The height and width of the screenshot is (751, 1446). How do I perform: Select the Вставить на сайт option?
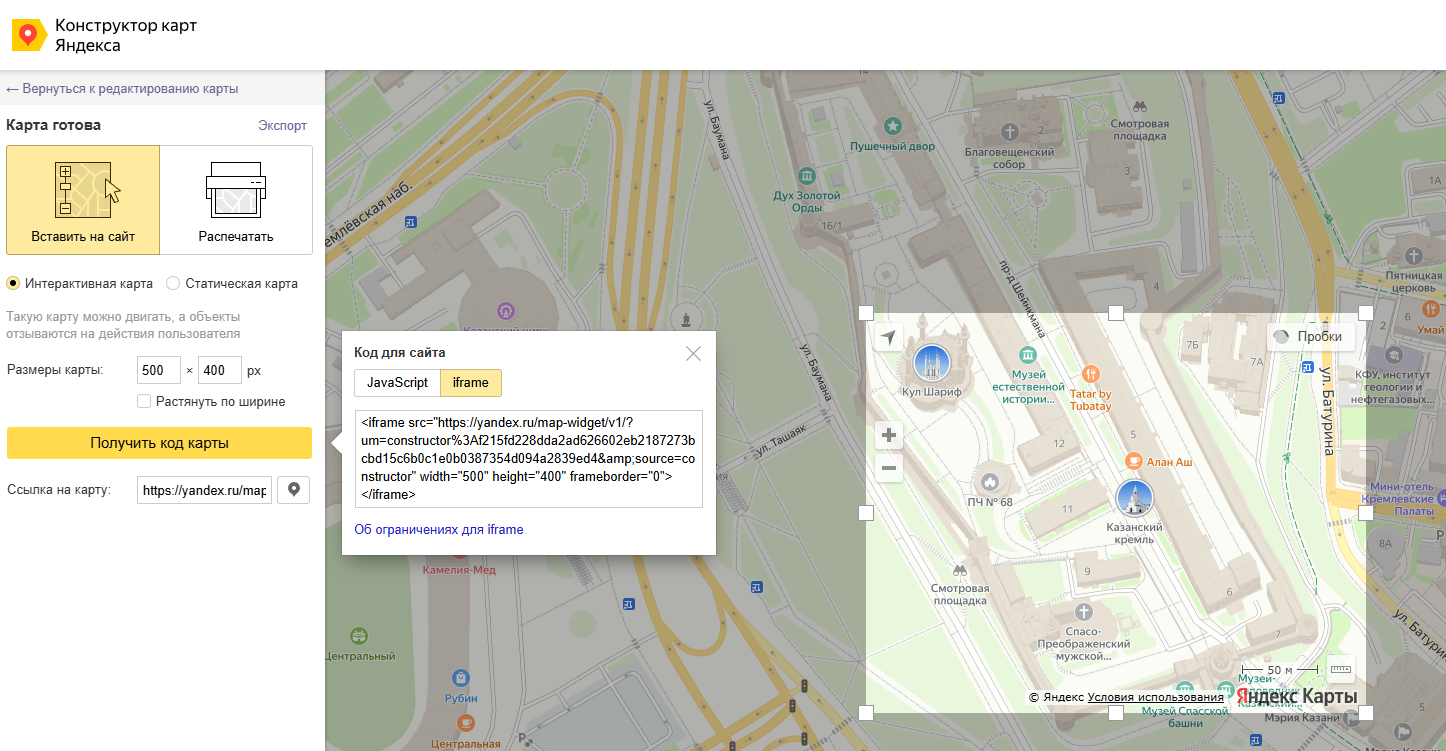[83, 200]
